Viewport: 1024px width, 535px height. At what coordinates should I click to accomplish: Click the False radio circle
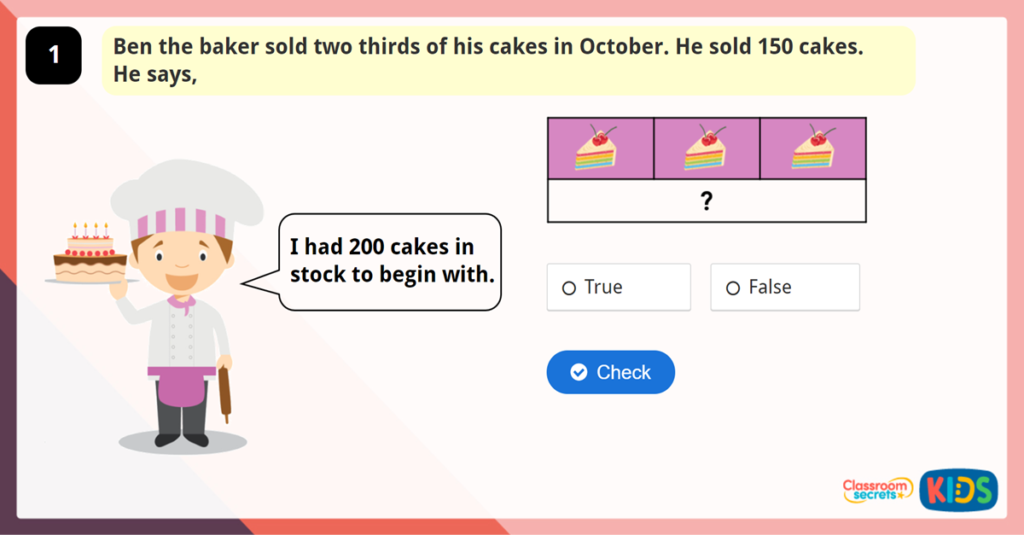pyautogui.click(x=733, y=288)
